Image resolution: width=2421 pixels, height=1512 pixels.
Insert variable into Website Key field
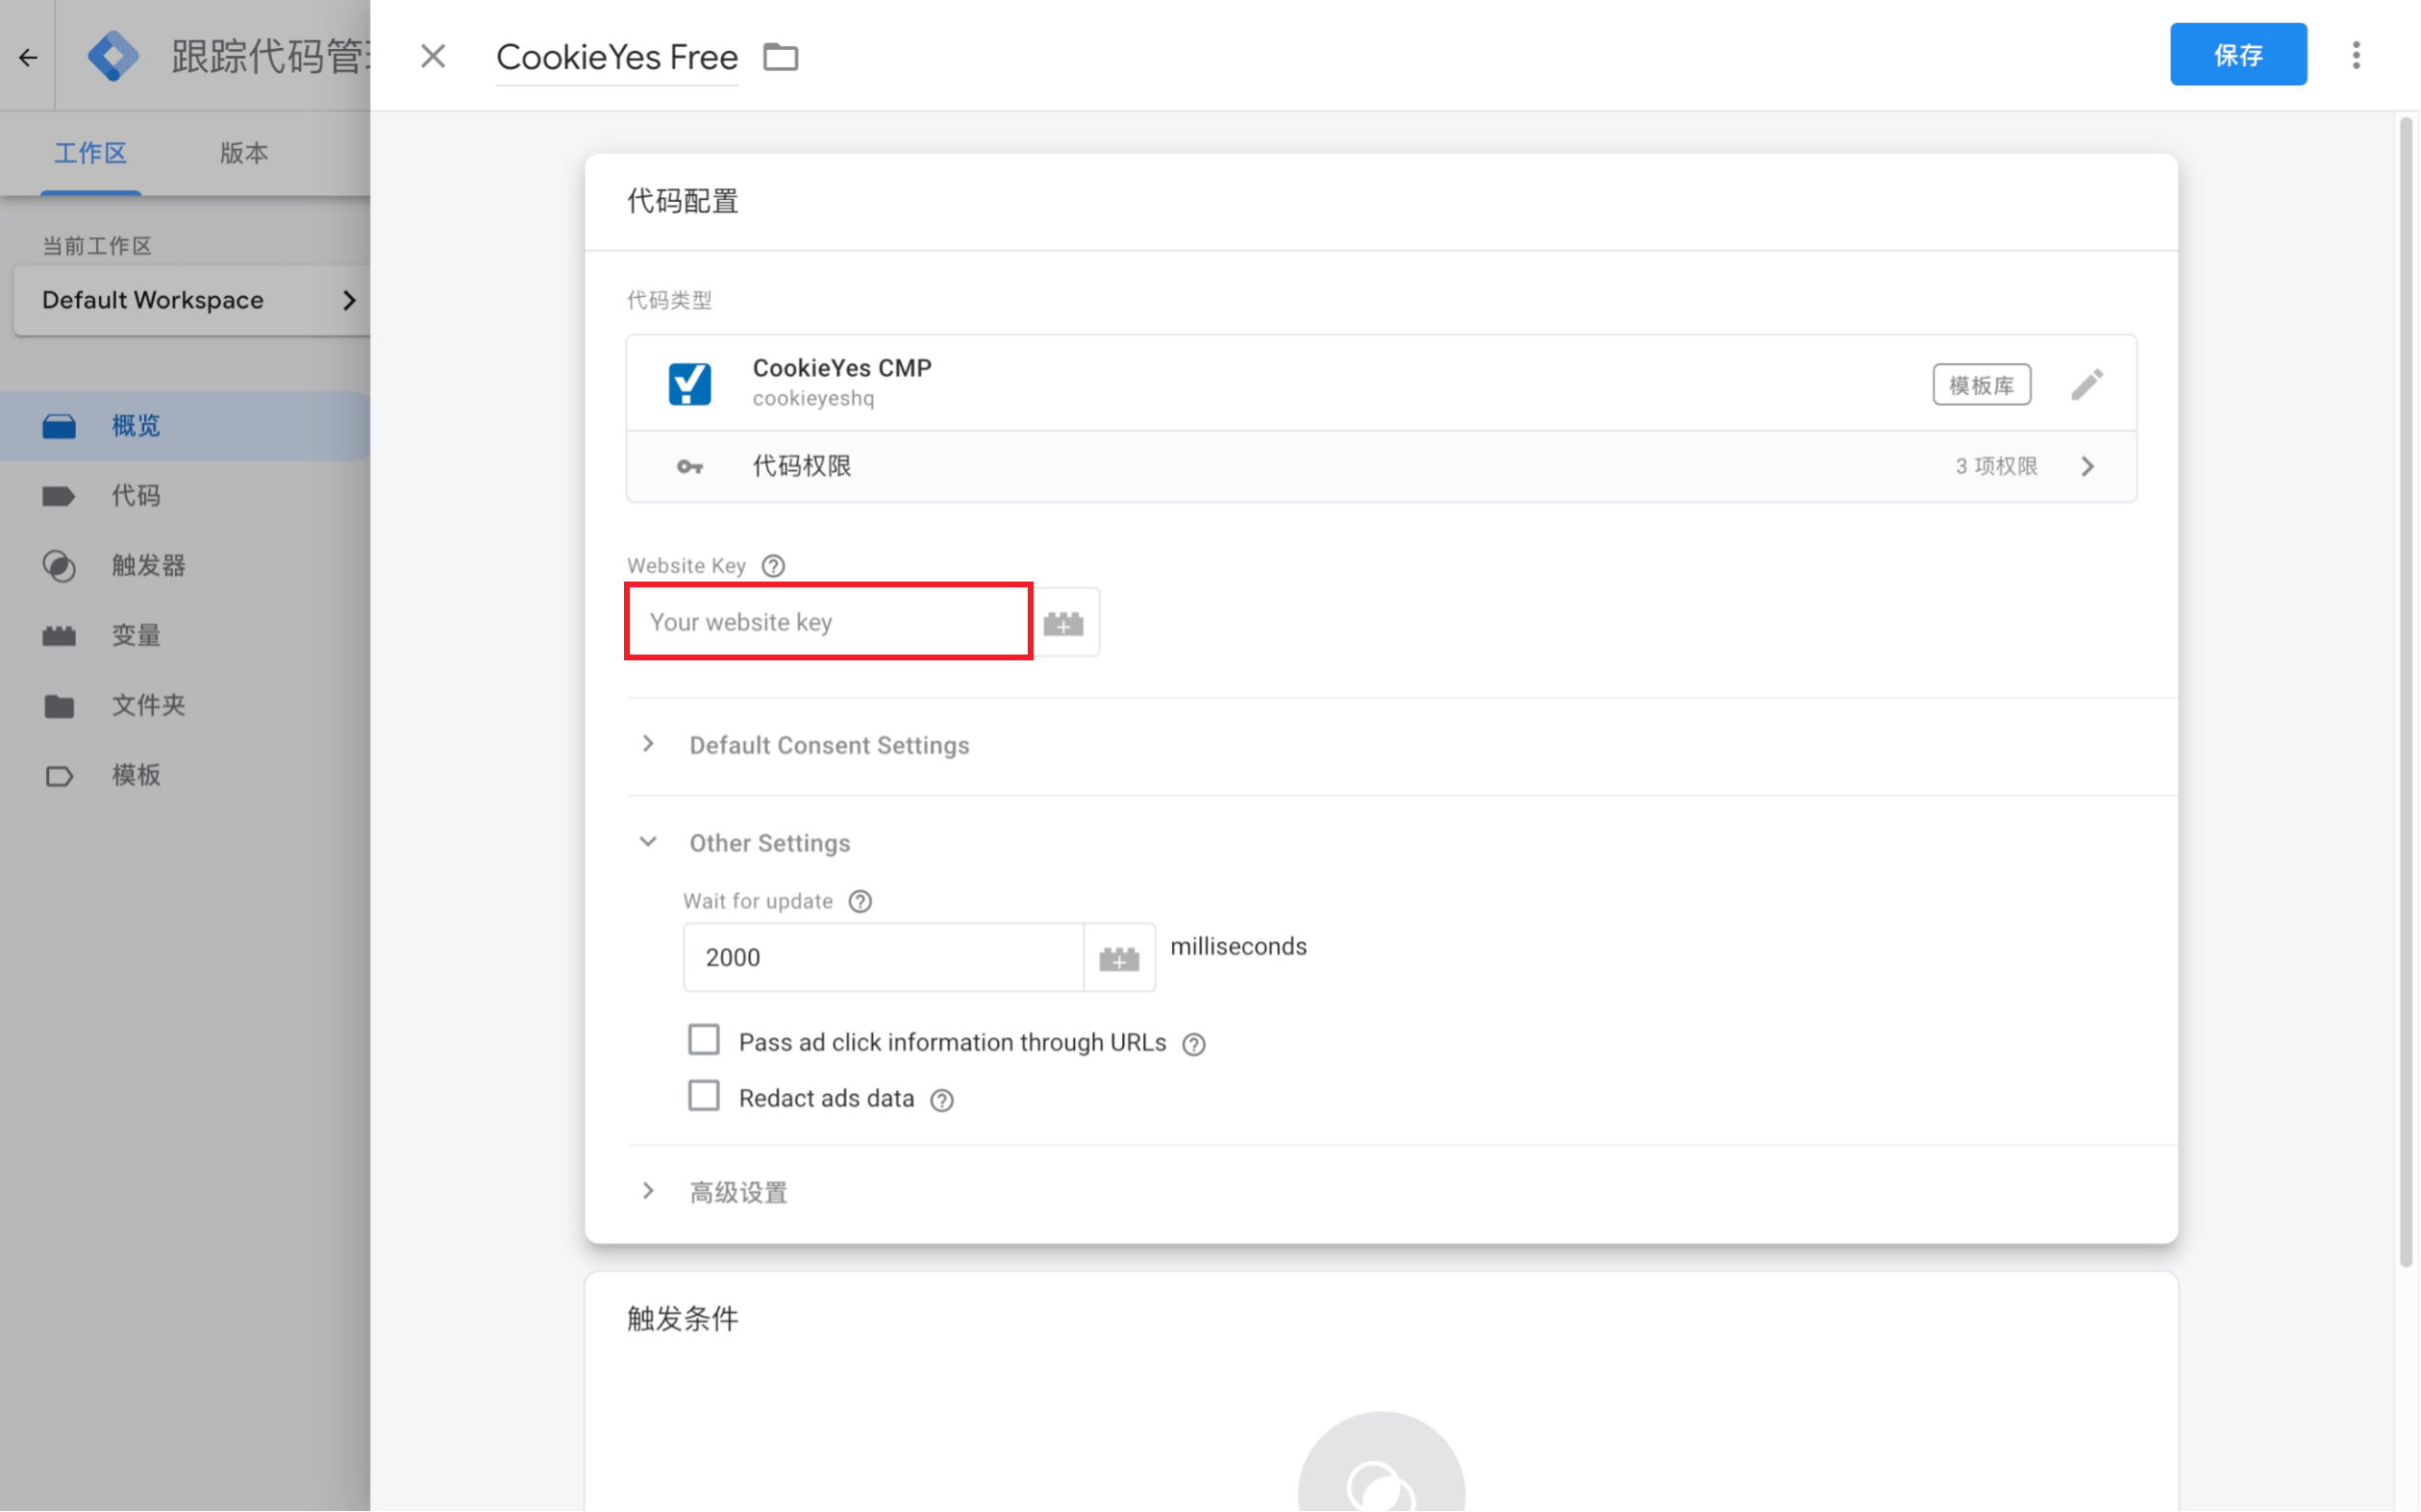1063,624
